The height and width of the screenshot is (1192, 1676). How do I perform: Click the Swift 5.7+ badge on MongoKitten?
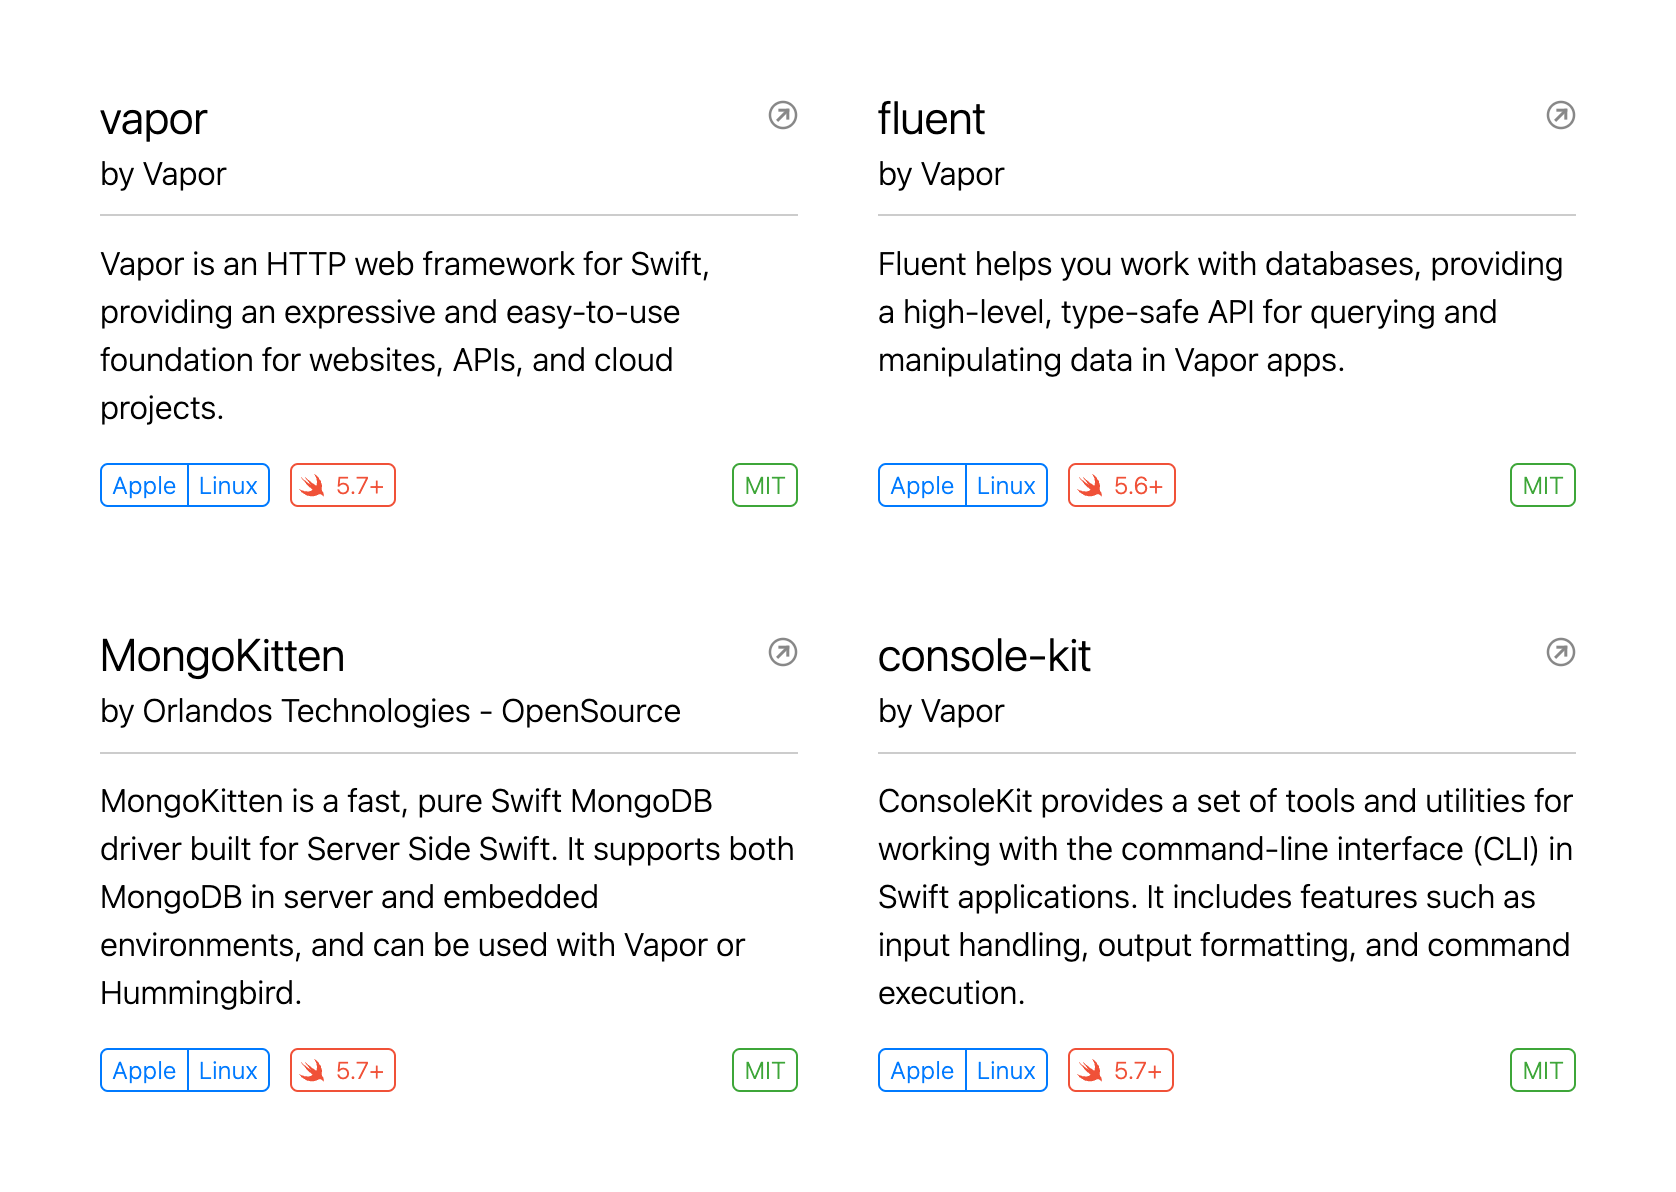point(343,1071)
